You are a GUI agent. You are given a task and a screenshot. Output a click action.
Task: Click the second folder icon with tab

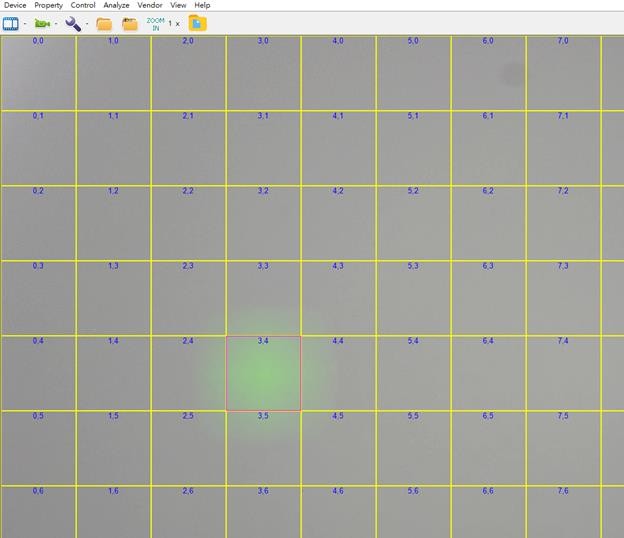point(129,23)
